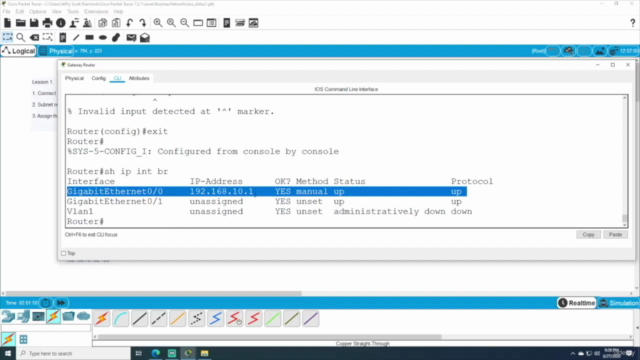Select the Add Simple PDU envelope
This screenshot has width=640, height=360.
(131, 38)
